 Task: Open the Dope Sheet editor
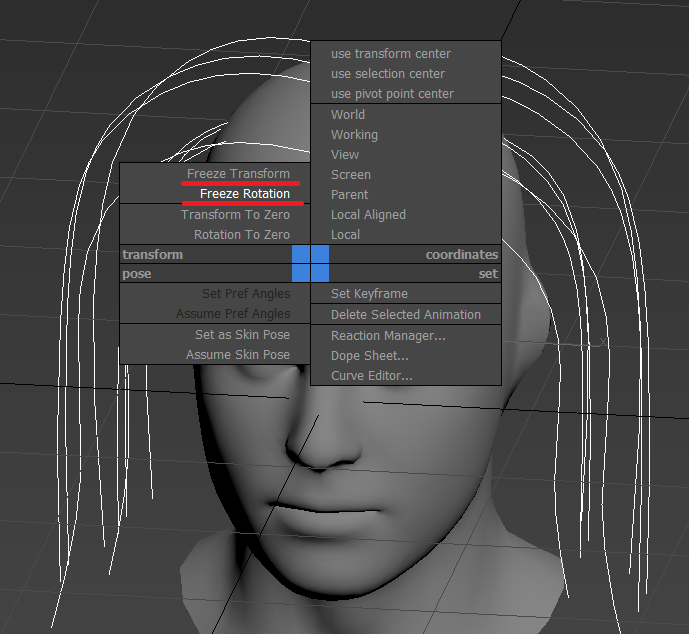369,356
